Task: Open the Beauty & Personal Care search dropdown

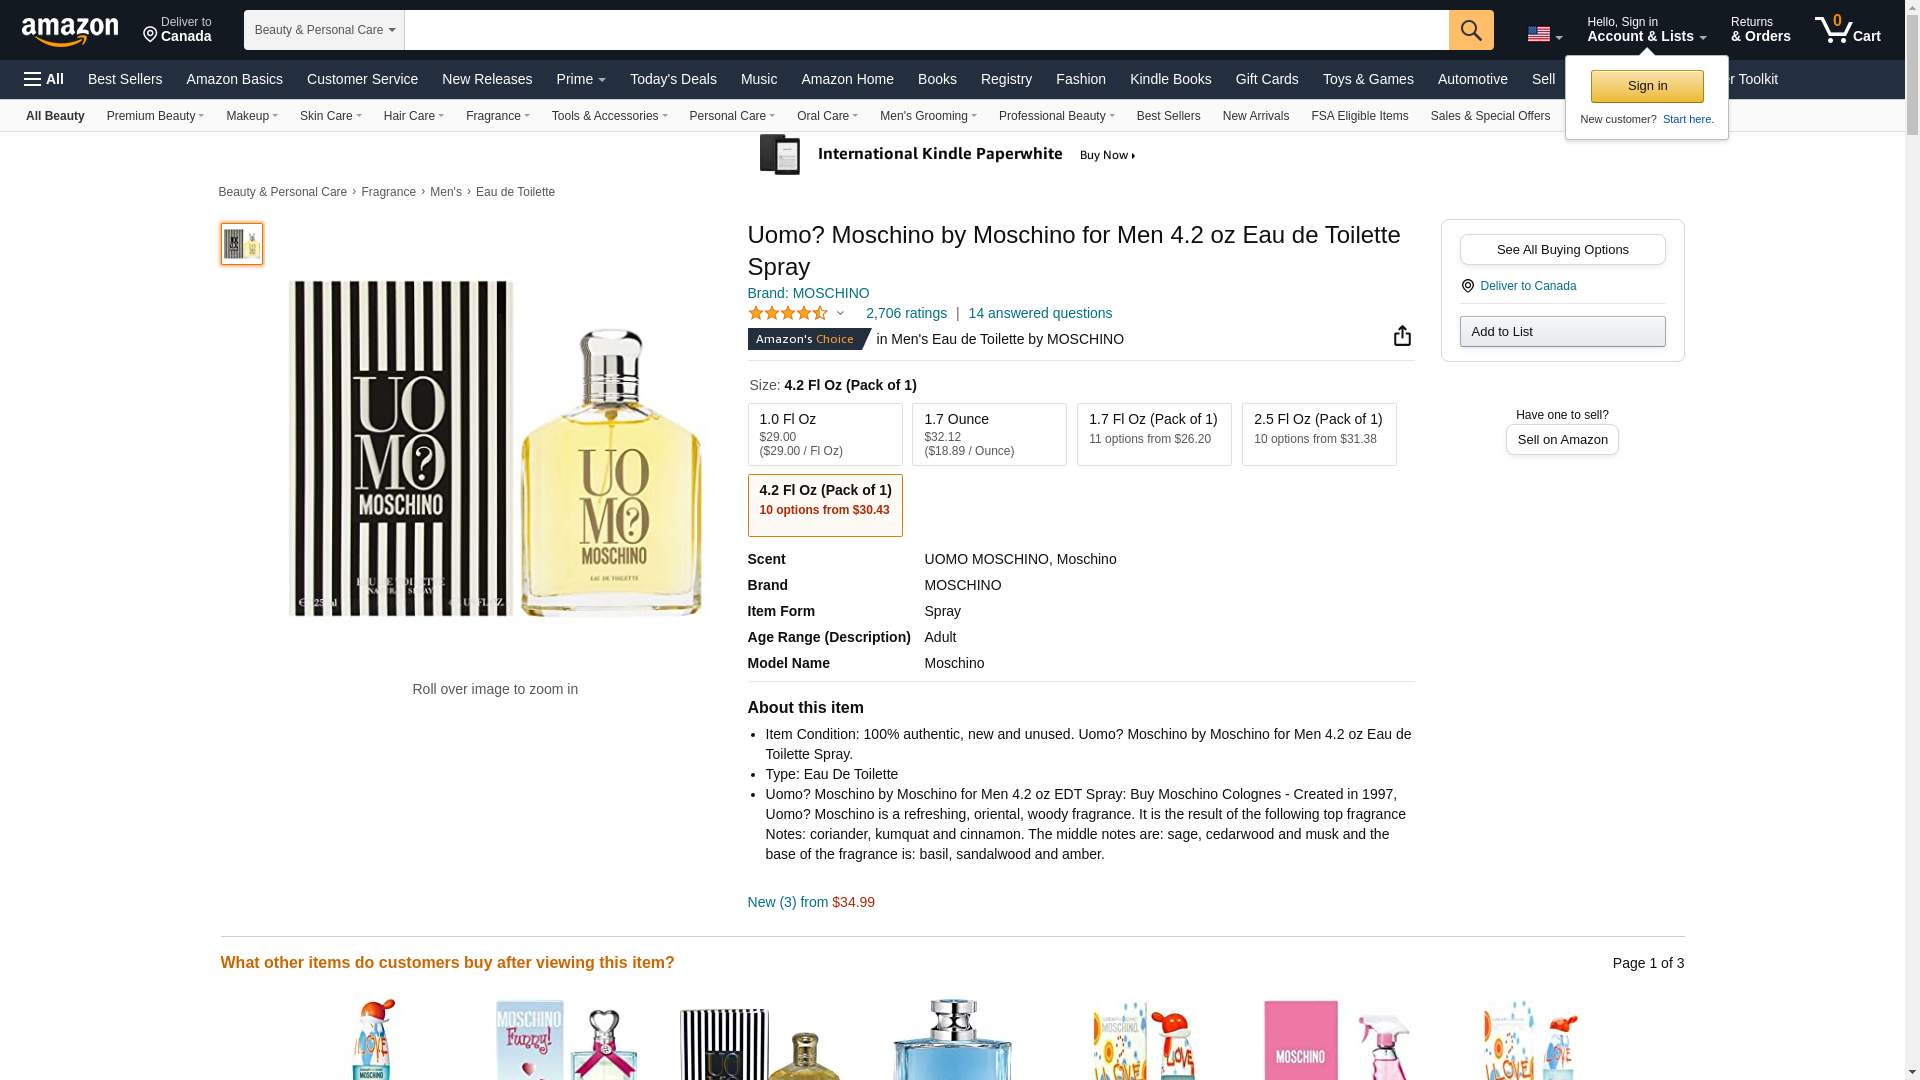Action: pos(324,30)
